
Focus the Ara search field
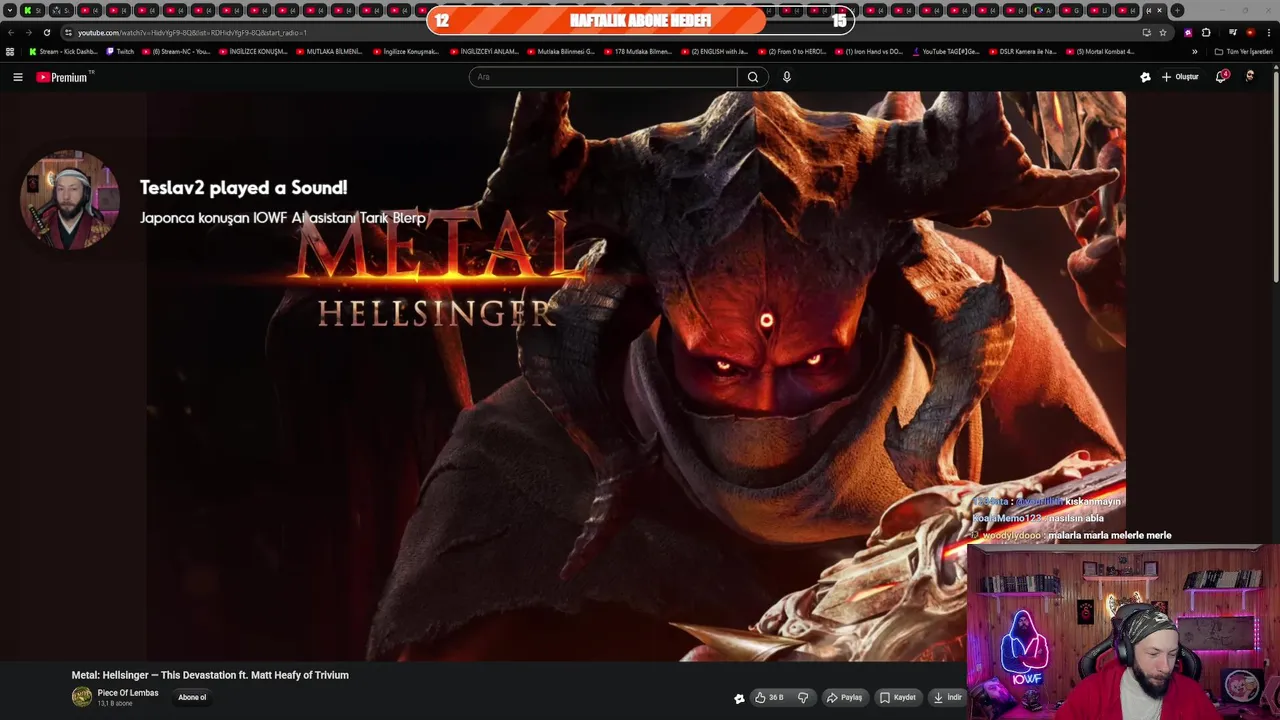pos(603,77)
